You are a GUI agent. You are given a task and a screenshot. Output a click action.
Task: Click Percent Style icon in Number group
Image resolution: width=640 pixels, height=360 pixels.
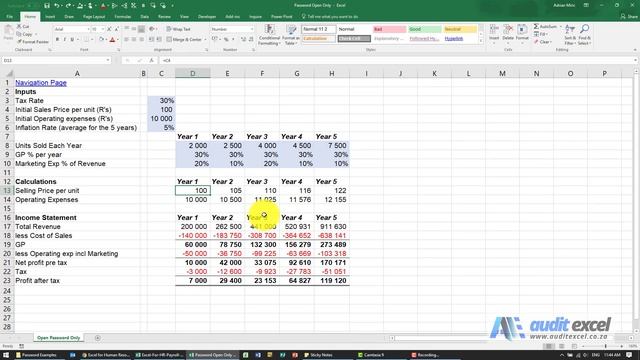(226, 40)
